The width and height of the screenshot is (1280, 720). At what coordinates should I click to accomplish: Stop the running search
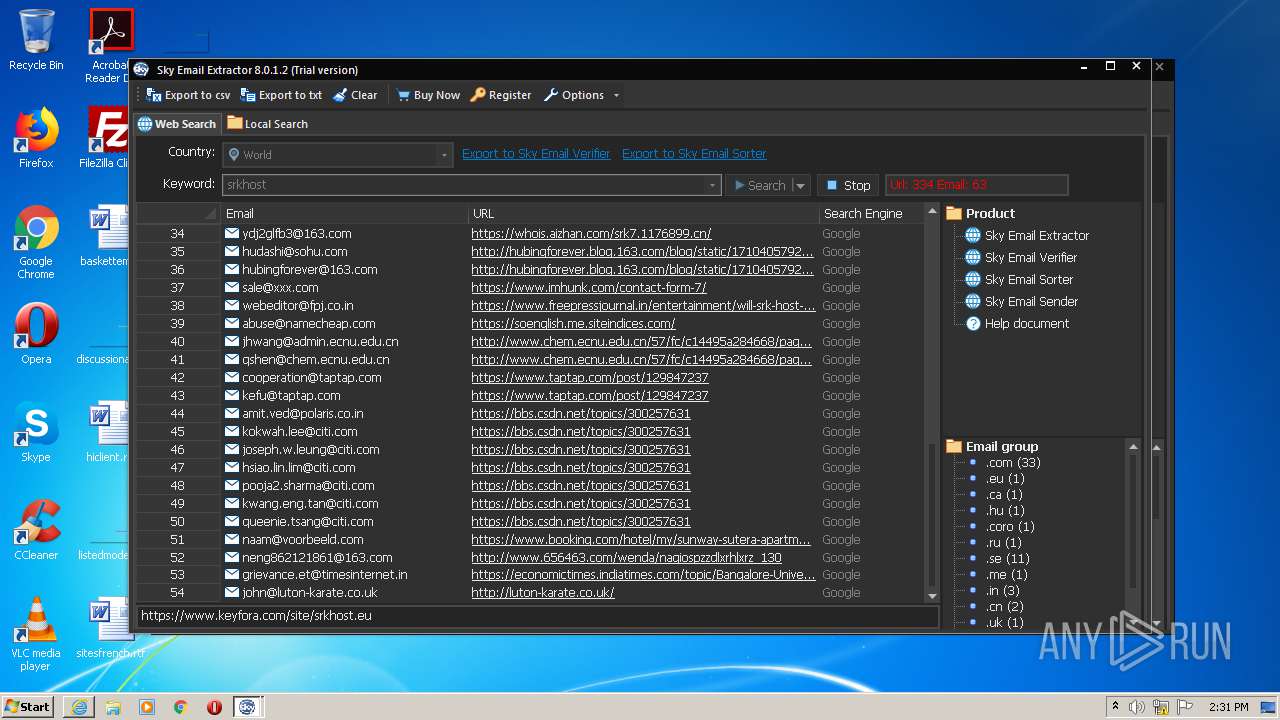click(x=848, y=185)
